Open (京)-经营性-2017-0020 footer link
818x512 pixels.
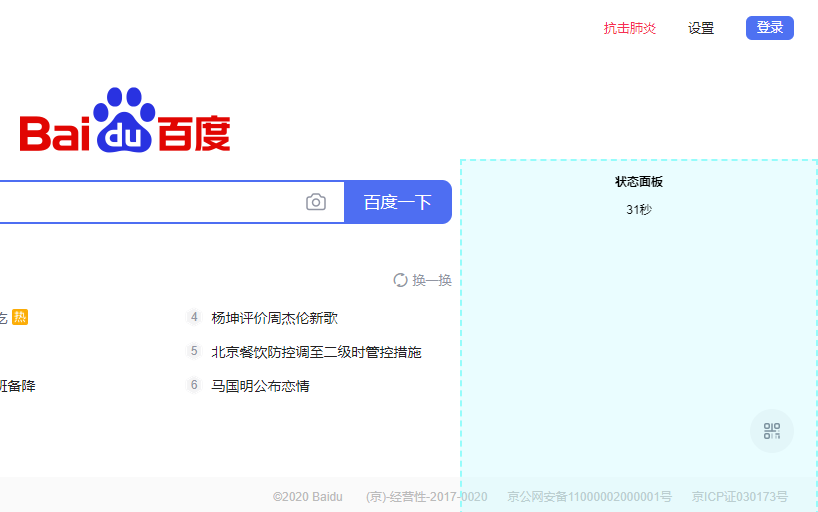click(x=427, y=497)
